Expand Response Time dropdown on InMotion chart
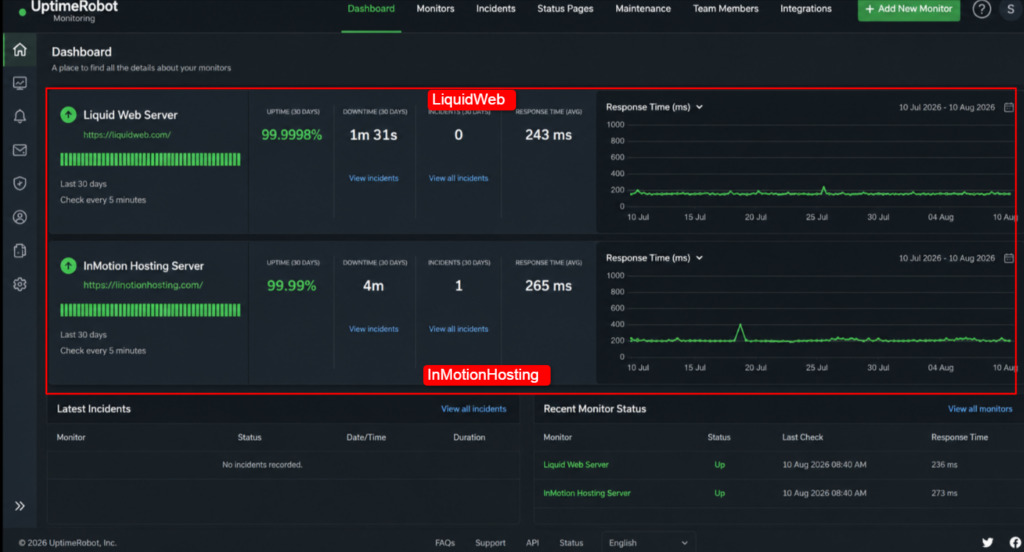 coord(654,258)
